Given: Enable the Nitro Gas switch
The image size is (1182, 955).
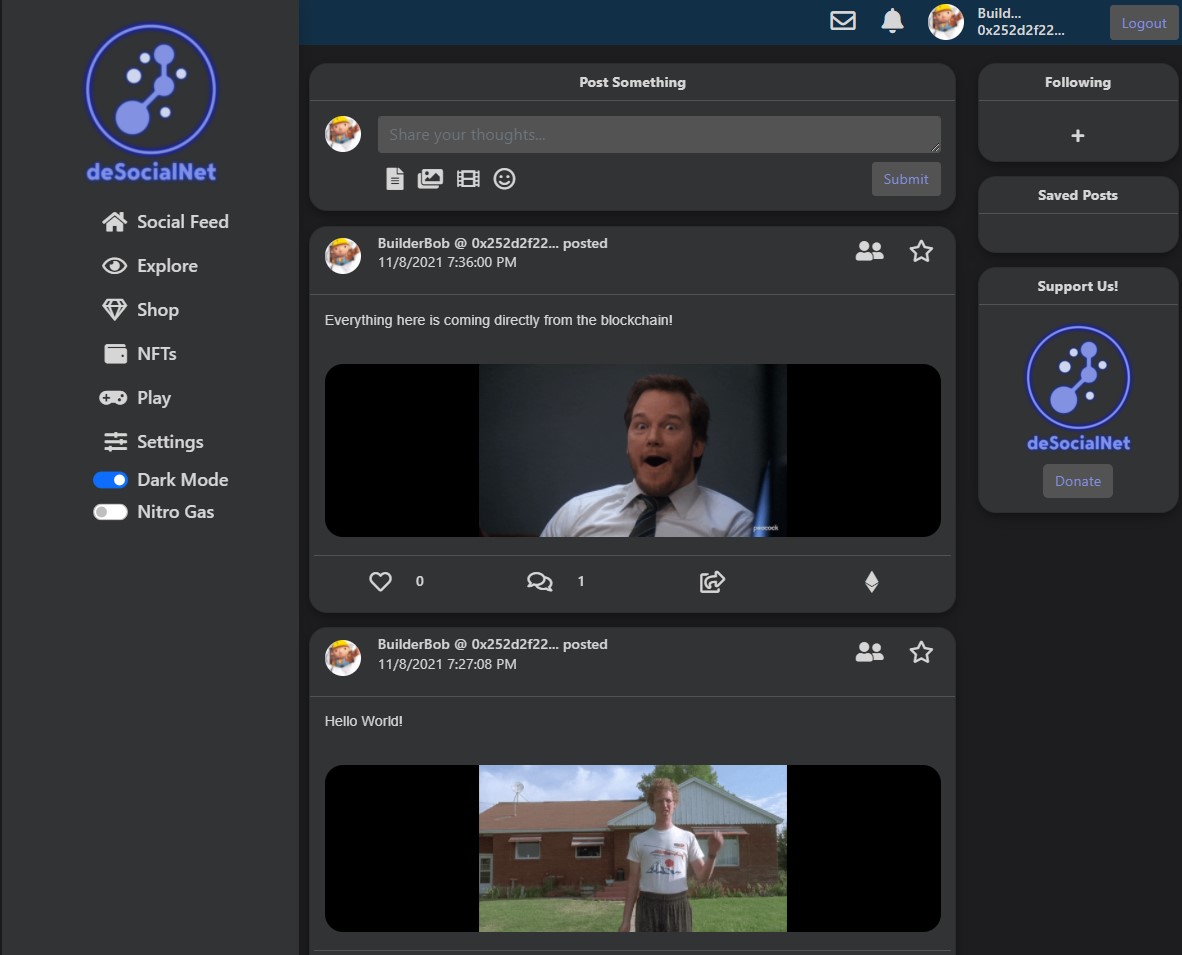Looking at the screenshot, I should [x=110, y=512].
